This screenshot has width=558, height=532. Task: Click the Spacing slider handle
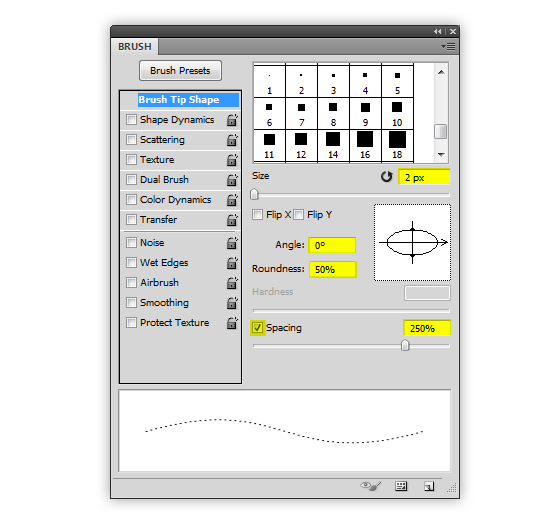click(405, 345)
